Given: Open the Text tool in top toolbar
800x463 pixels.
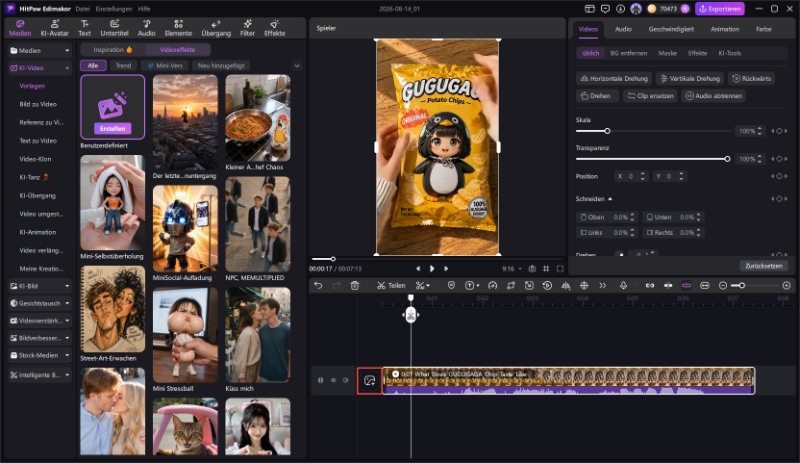Looking at the screenshot, I should [x=85, y=28].
